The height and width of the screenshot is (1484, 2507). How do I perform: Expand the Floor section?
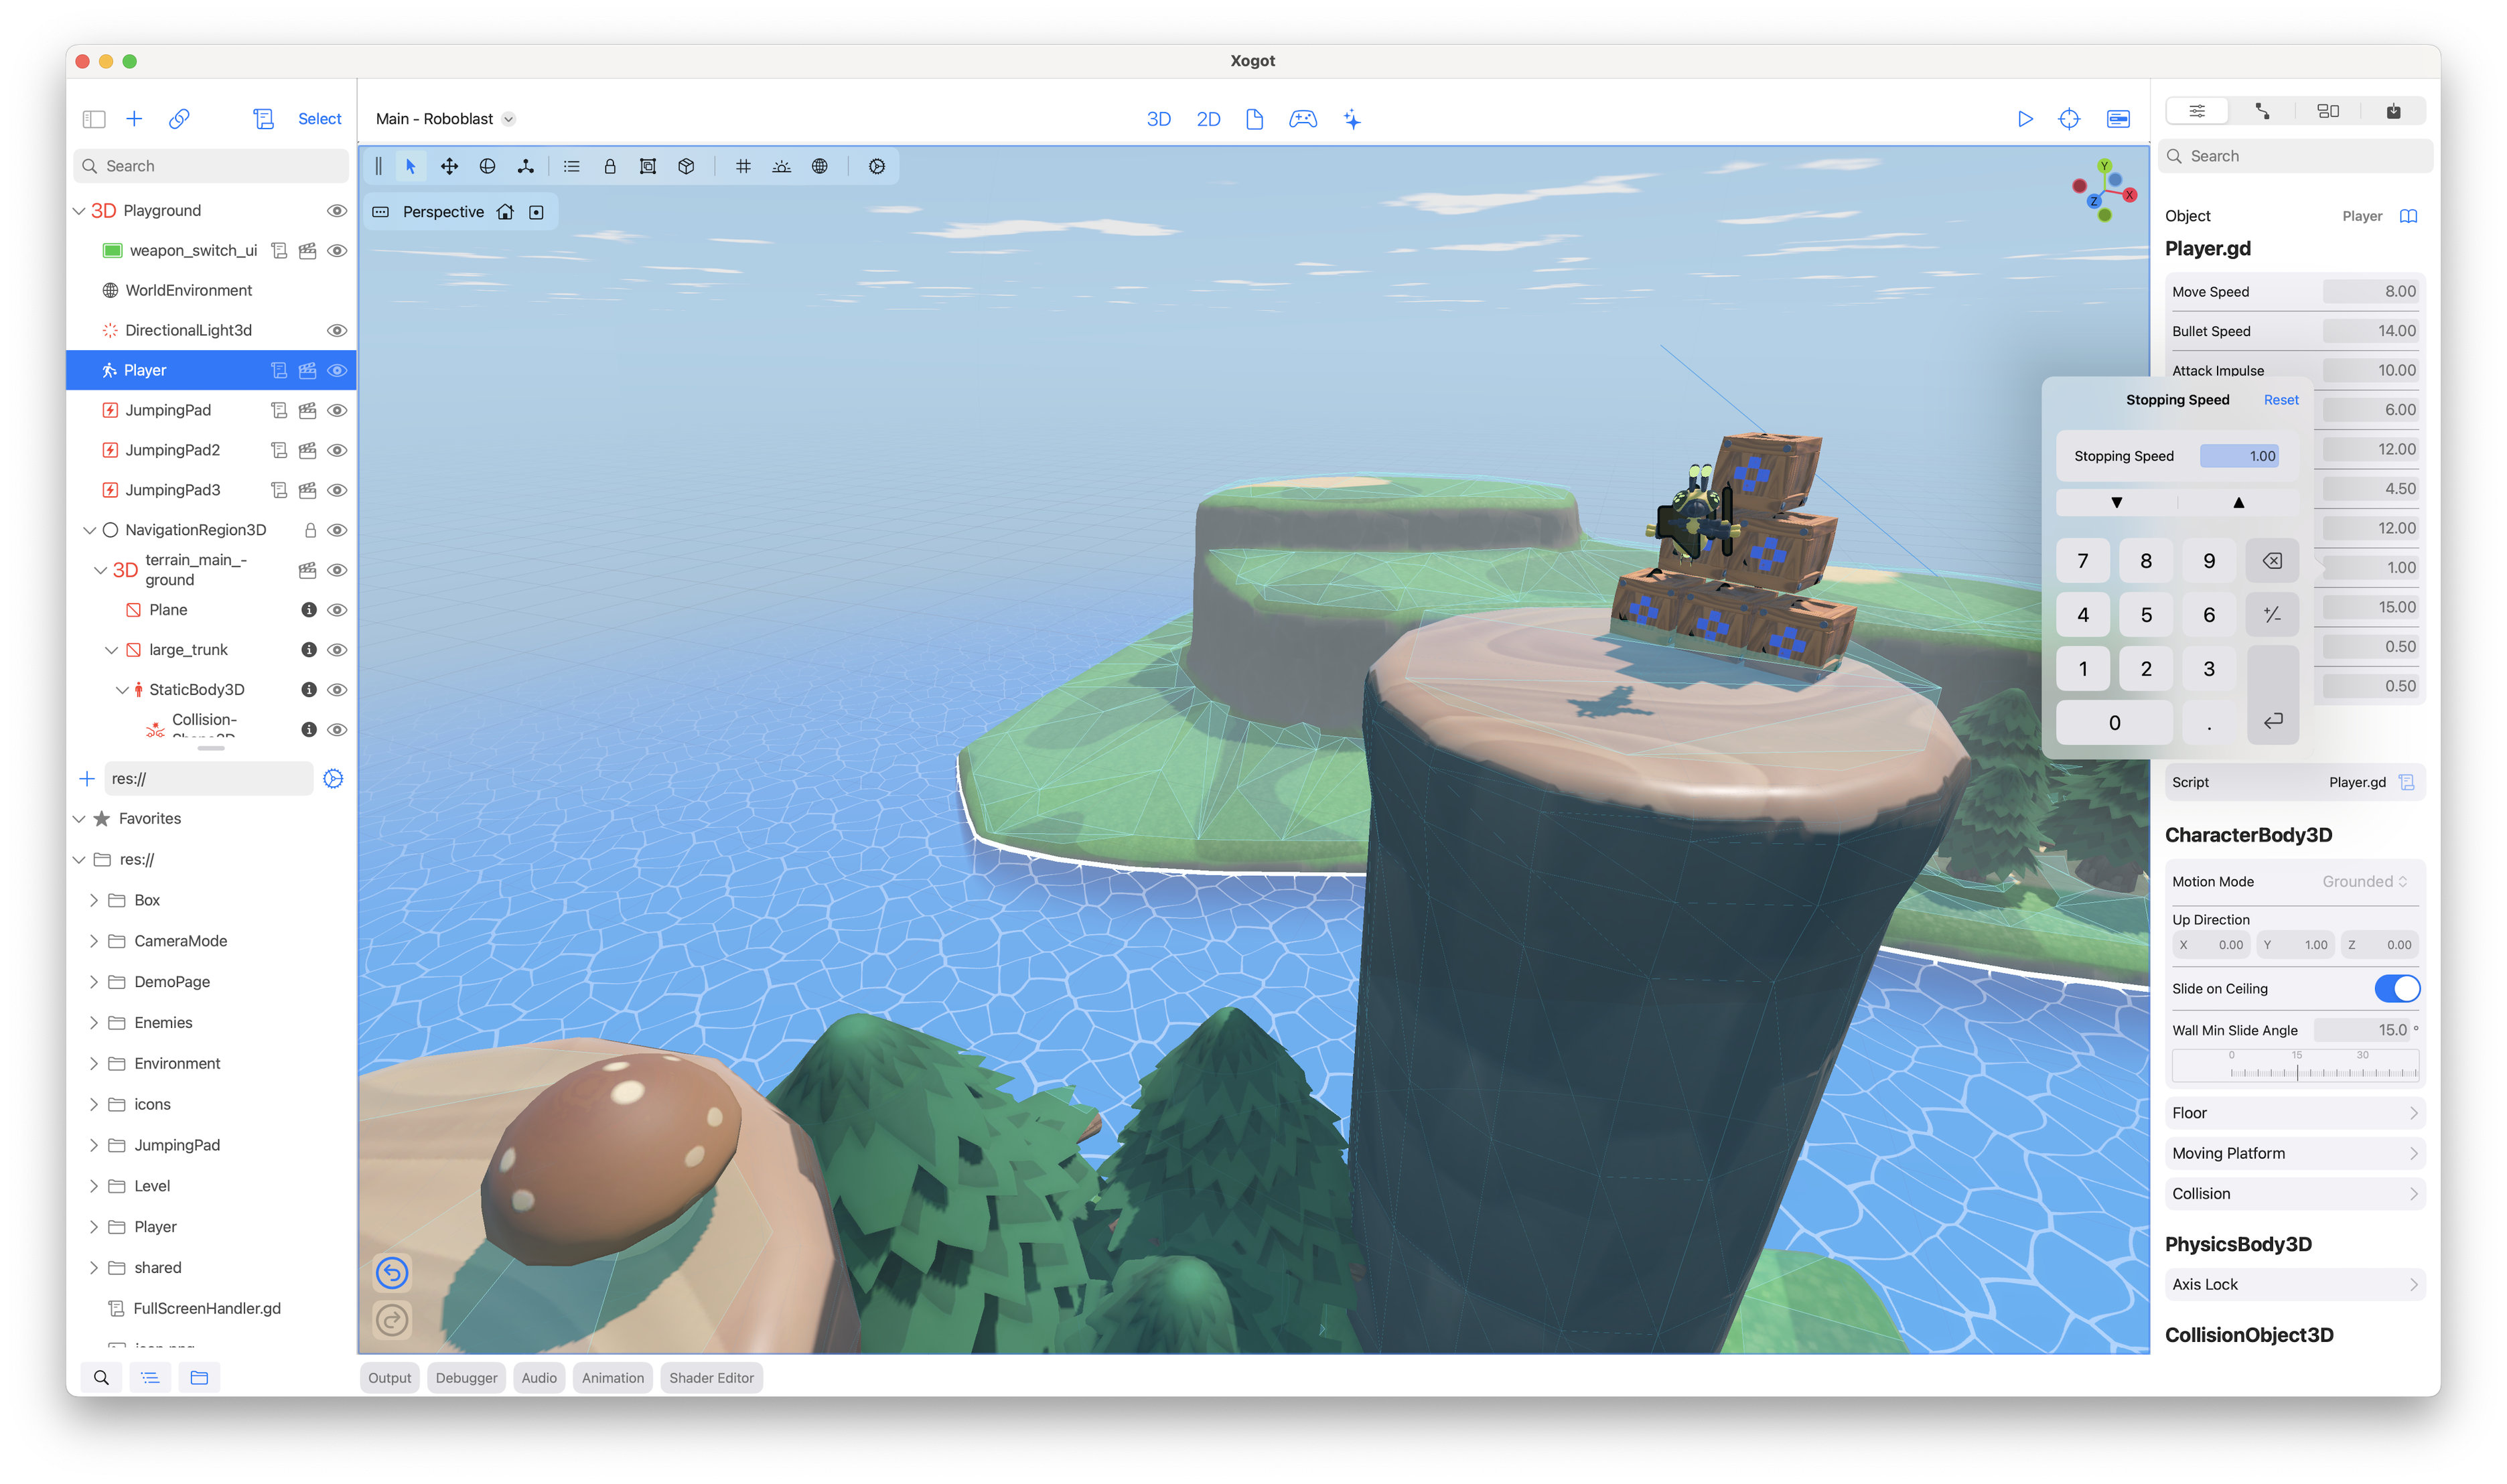(2294, 1113)
